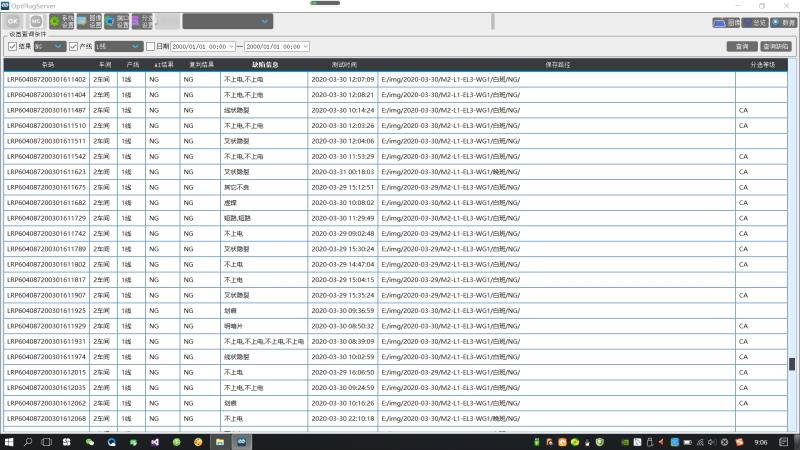800x450 pixels.
Task: Sort by the 条码 barcode column header
Action: point(48,65)
